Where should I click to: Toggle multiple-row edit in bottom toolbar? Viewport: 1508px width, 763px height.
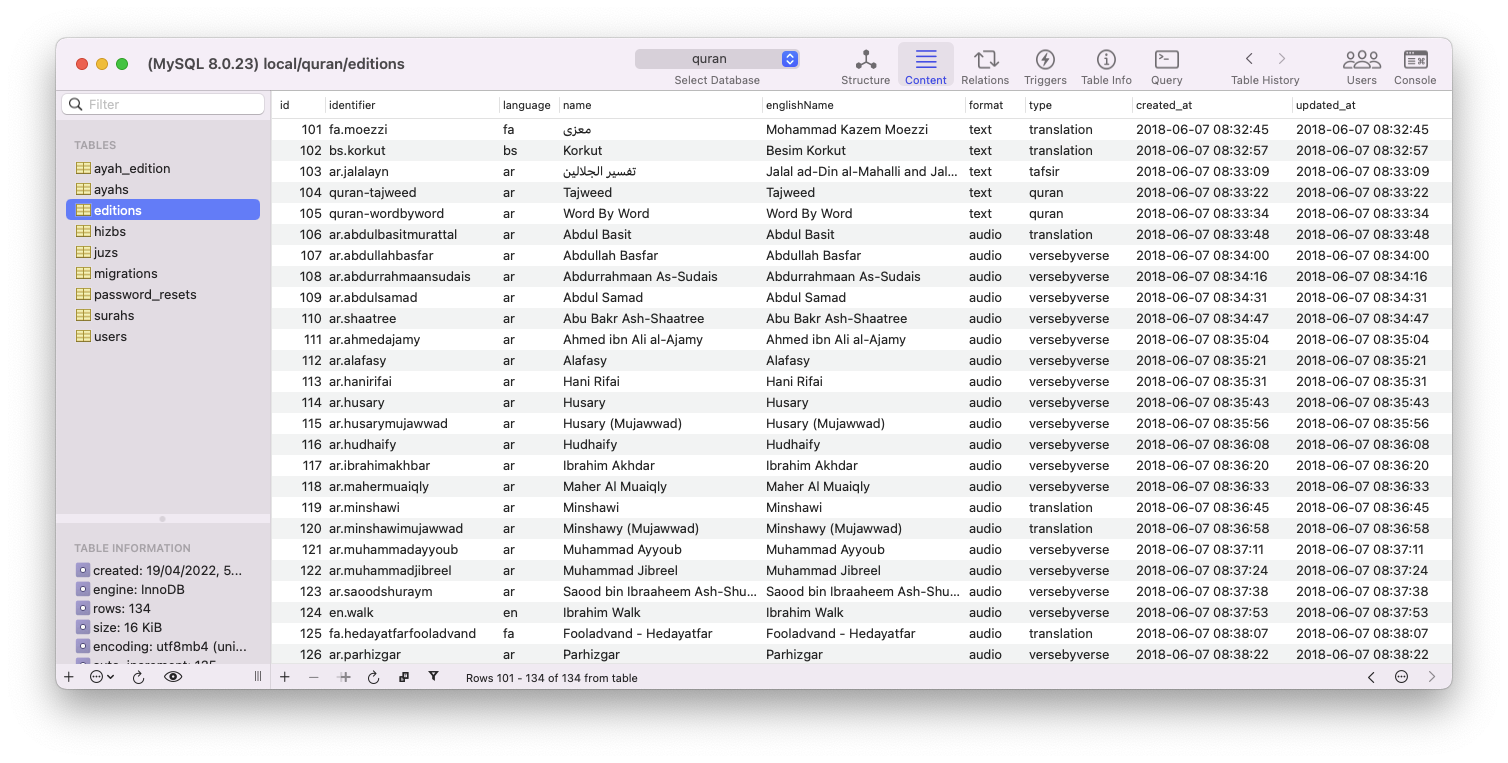click(403, 677)
